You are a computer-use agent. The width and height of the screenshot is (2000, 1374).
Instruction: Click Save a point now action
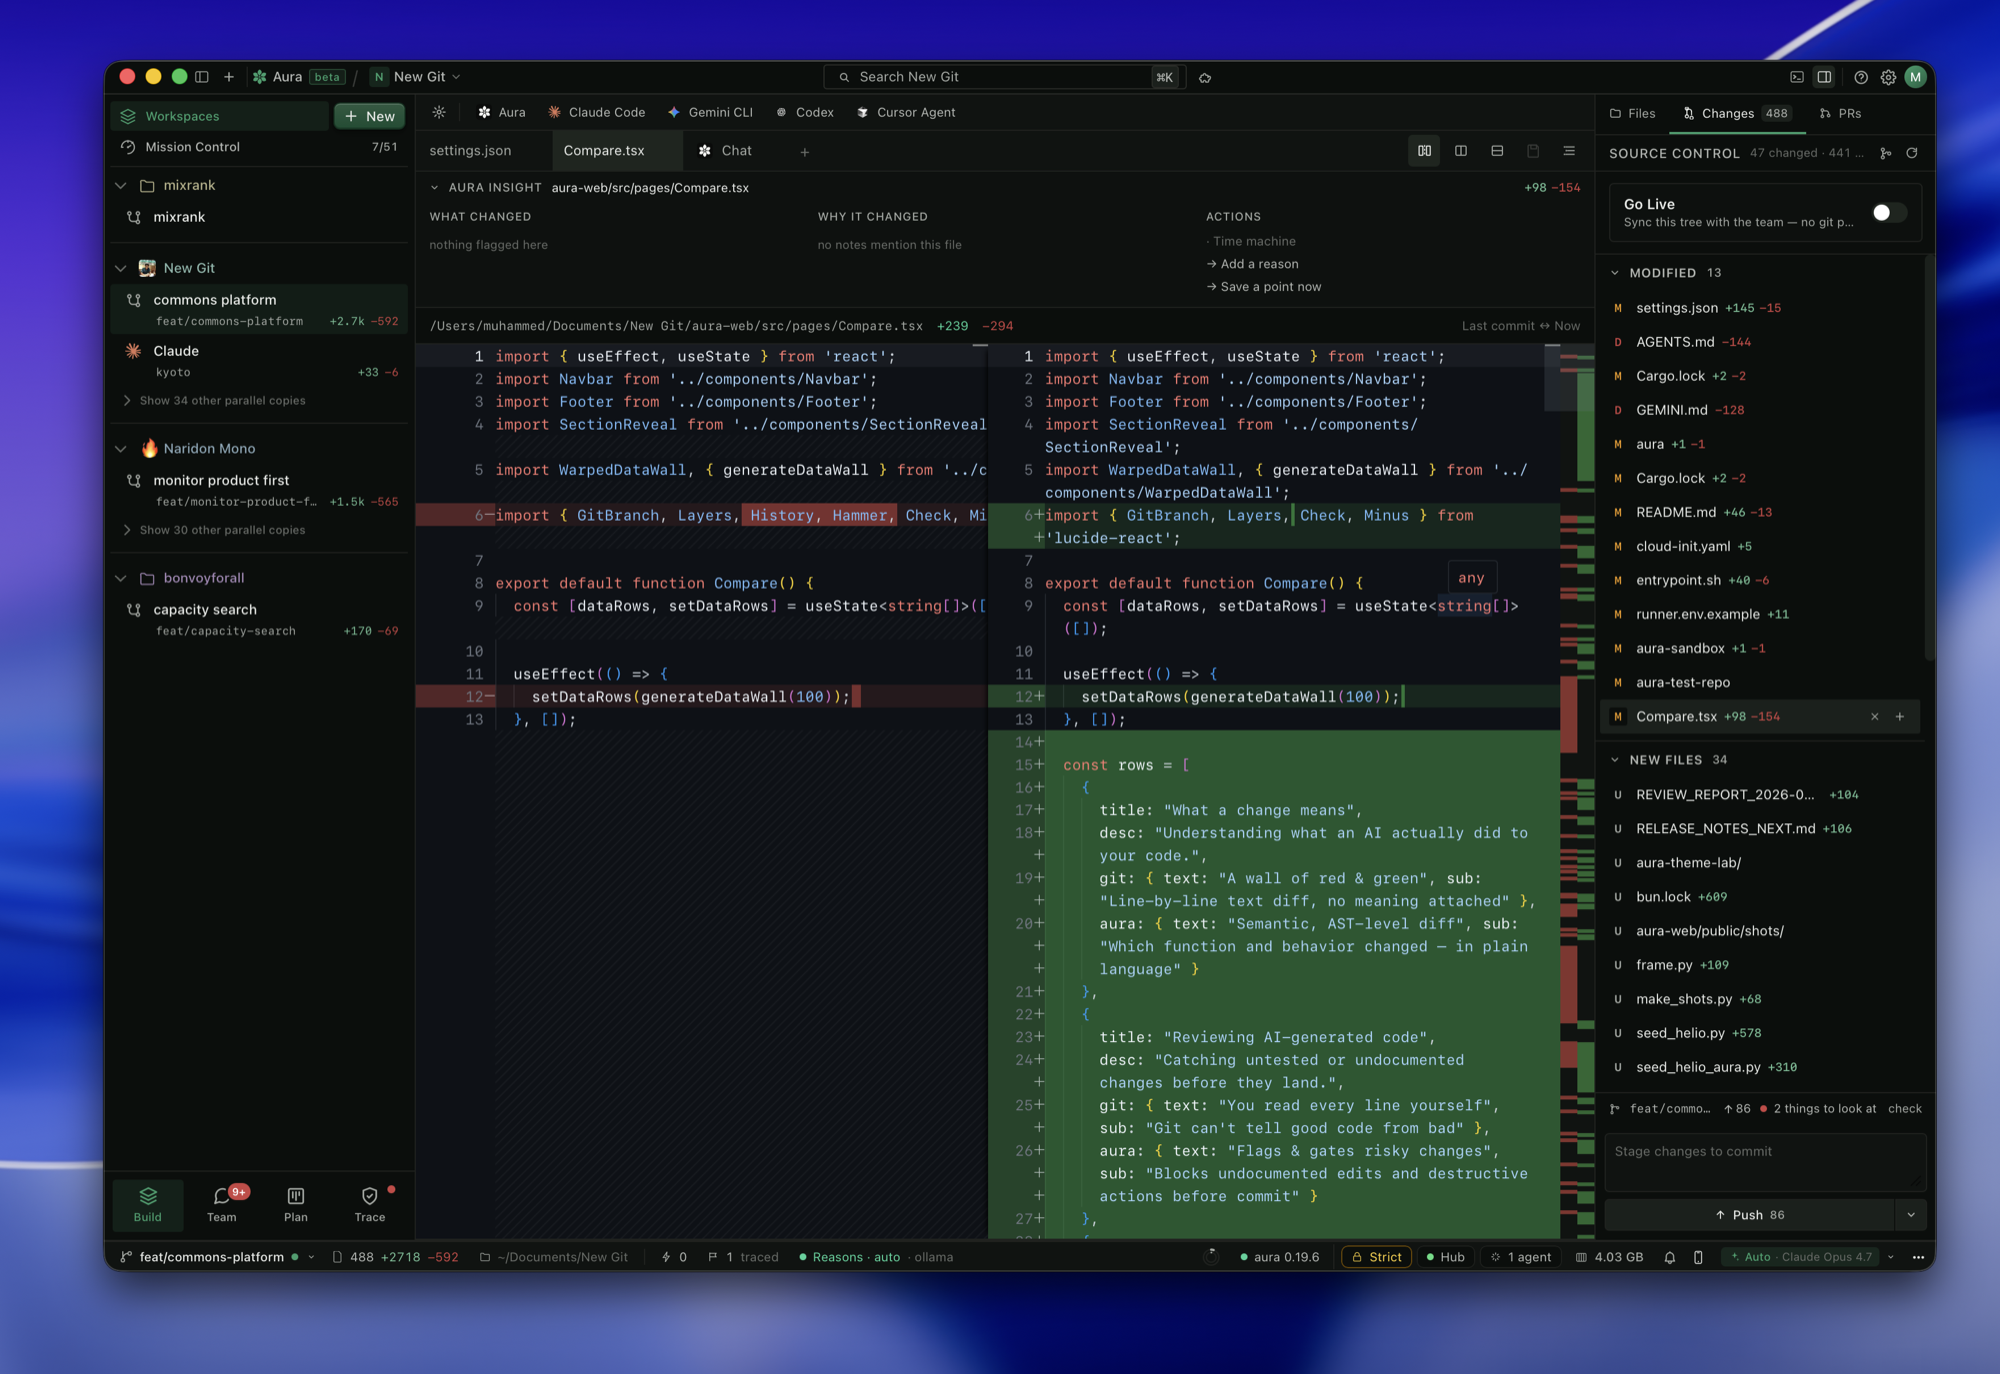pyautogui.click(x=1264, y=287)
